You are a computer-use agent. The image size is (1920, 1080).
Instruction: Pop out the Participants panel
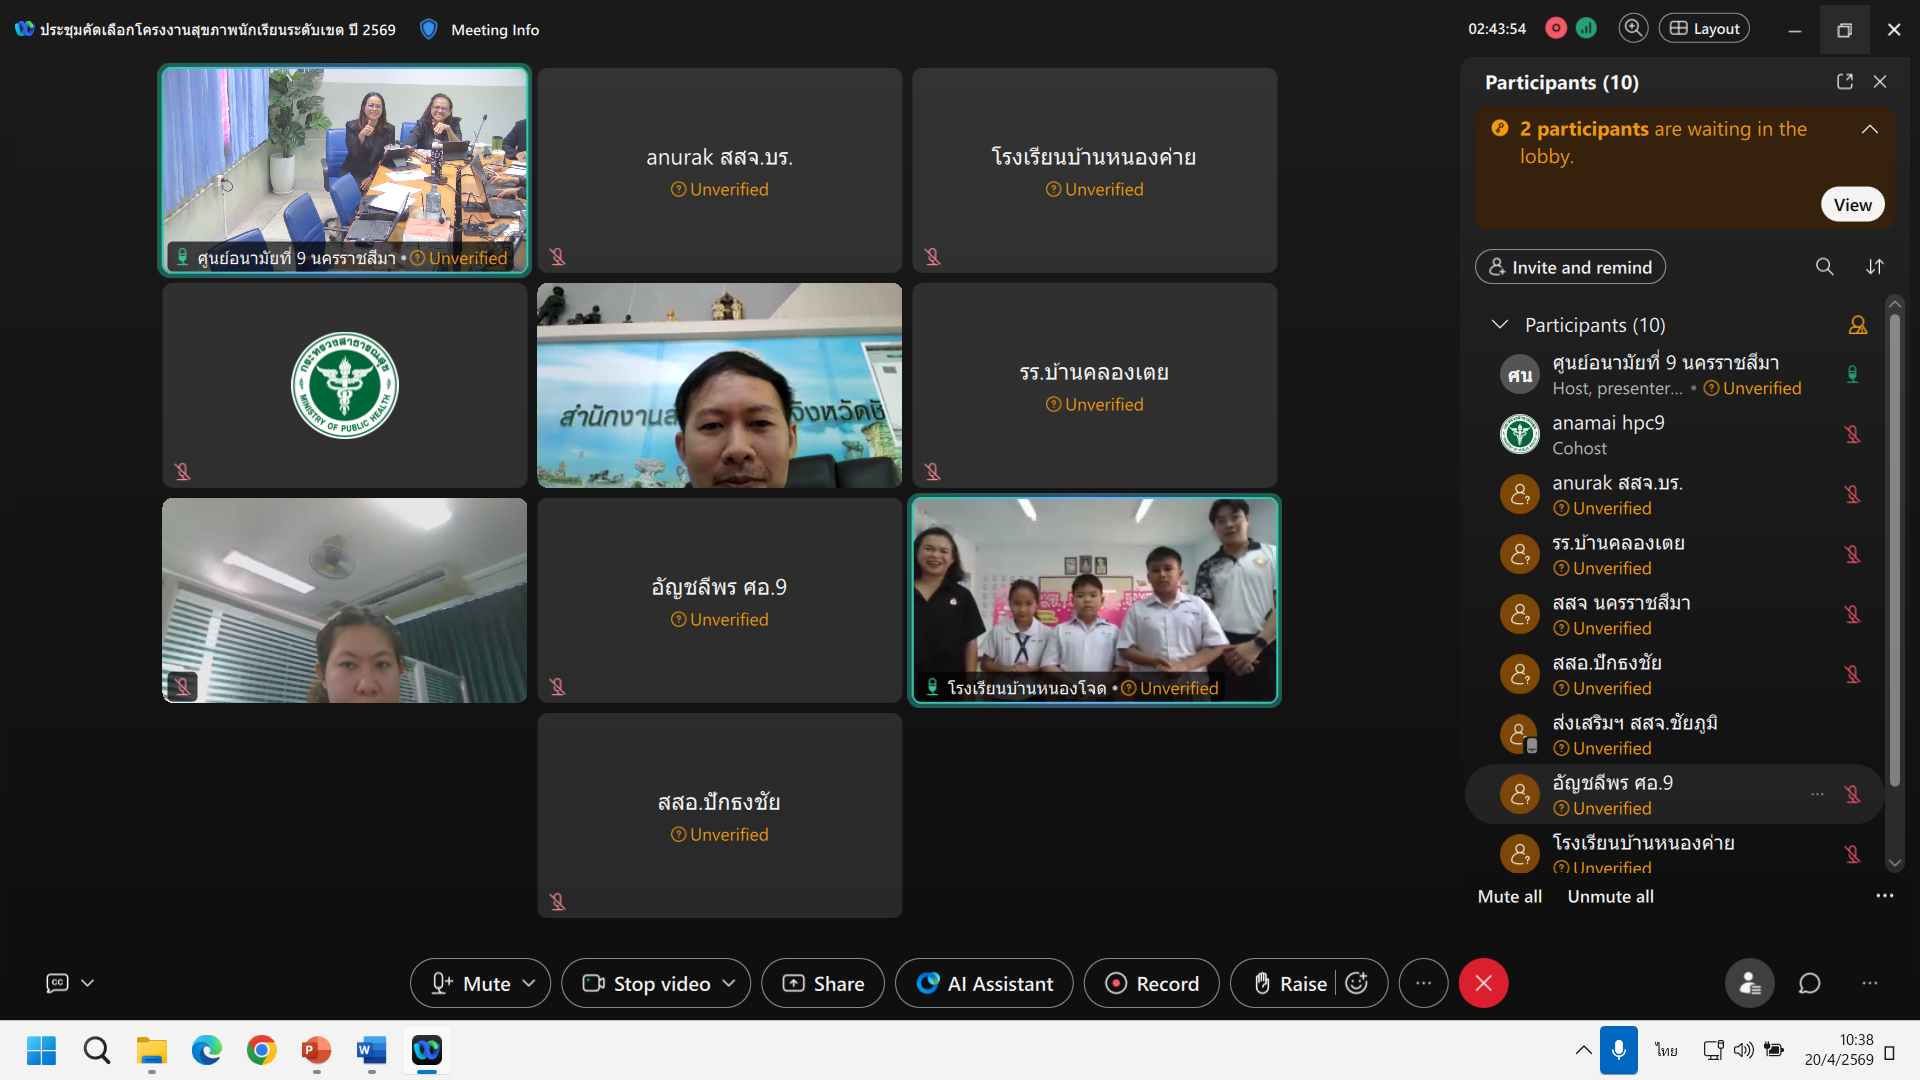tap(1844, 82)
